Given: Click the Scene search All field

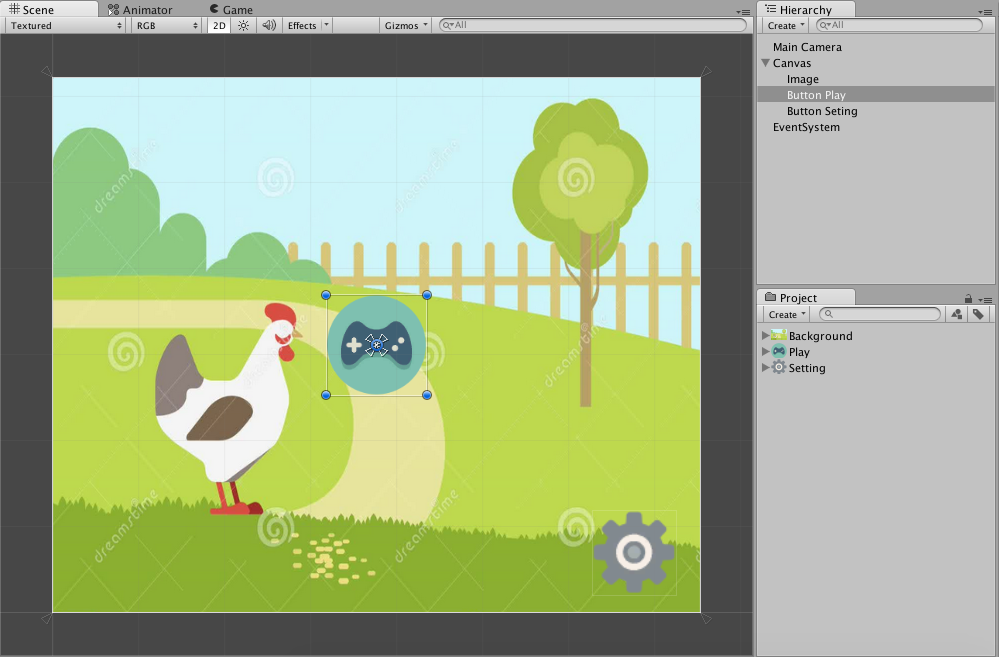Looking at the screenshot, I should pos(590,25).
